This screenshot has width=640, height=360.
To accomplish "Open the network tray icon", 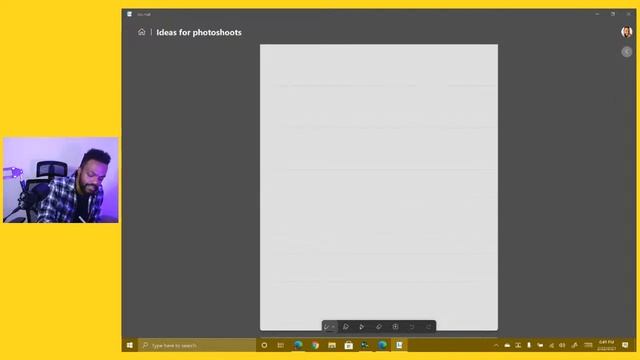I will 551,345.
